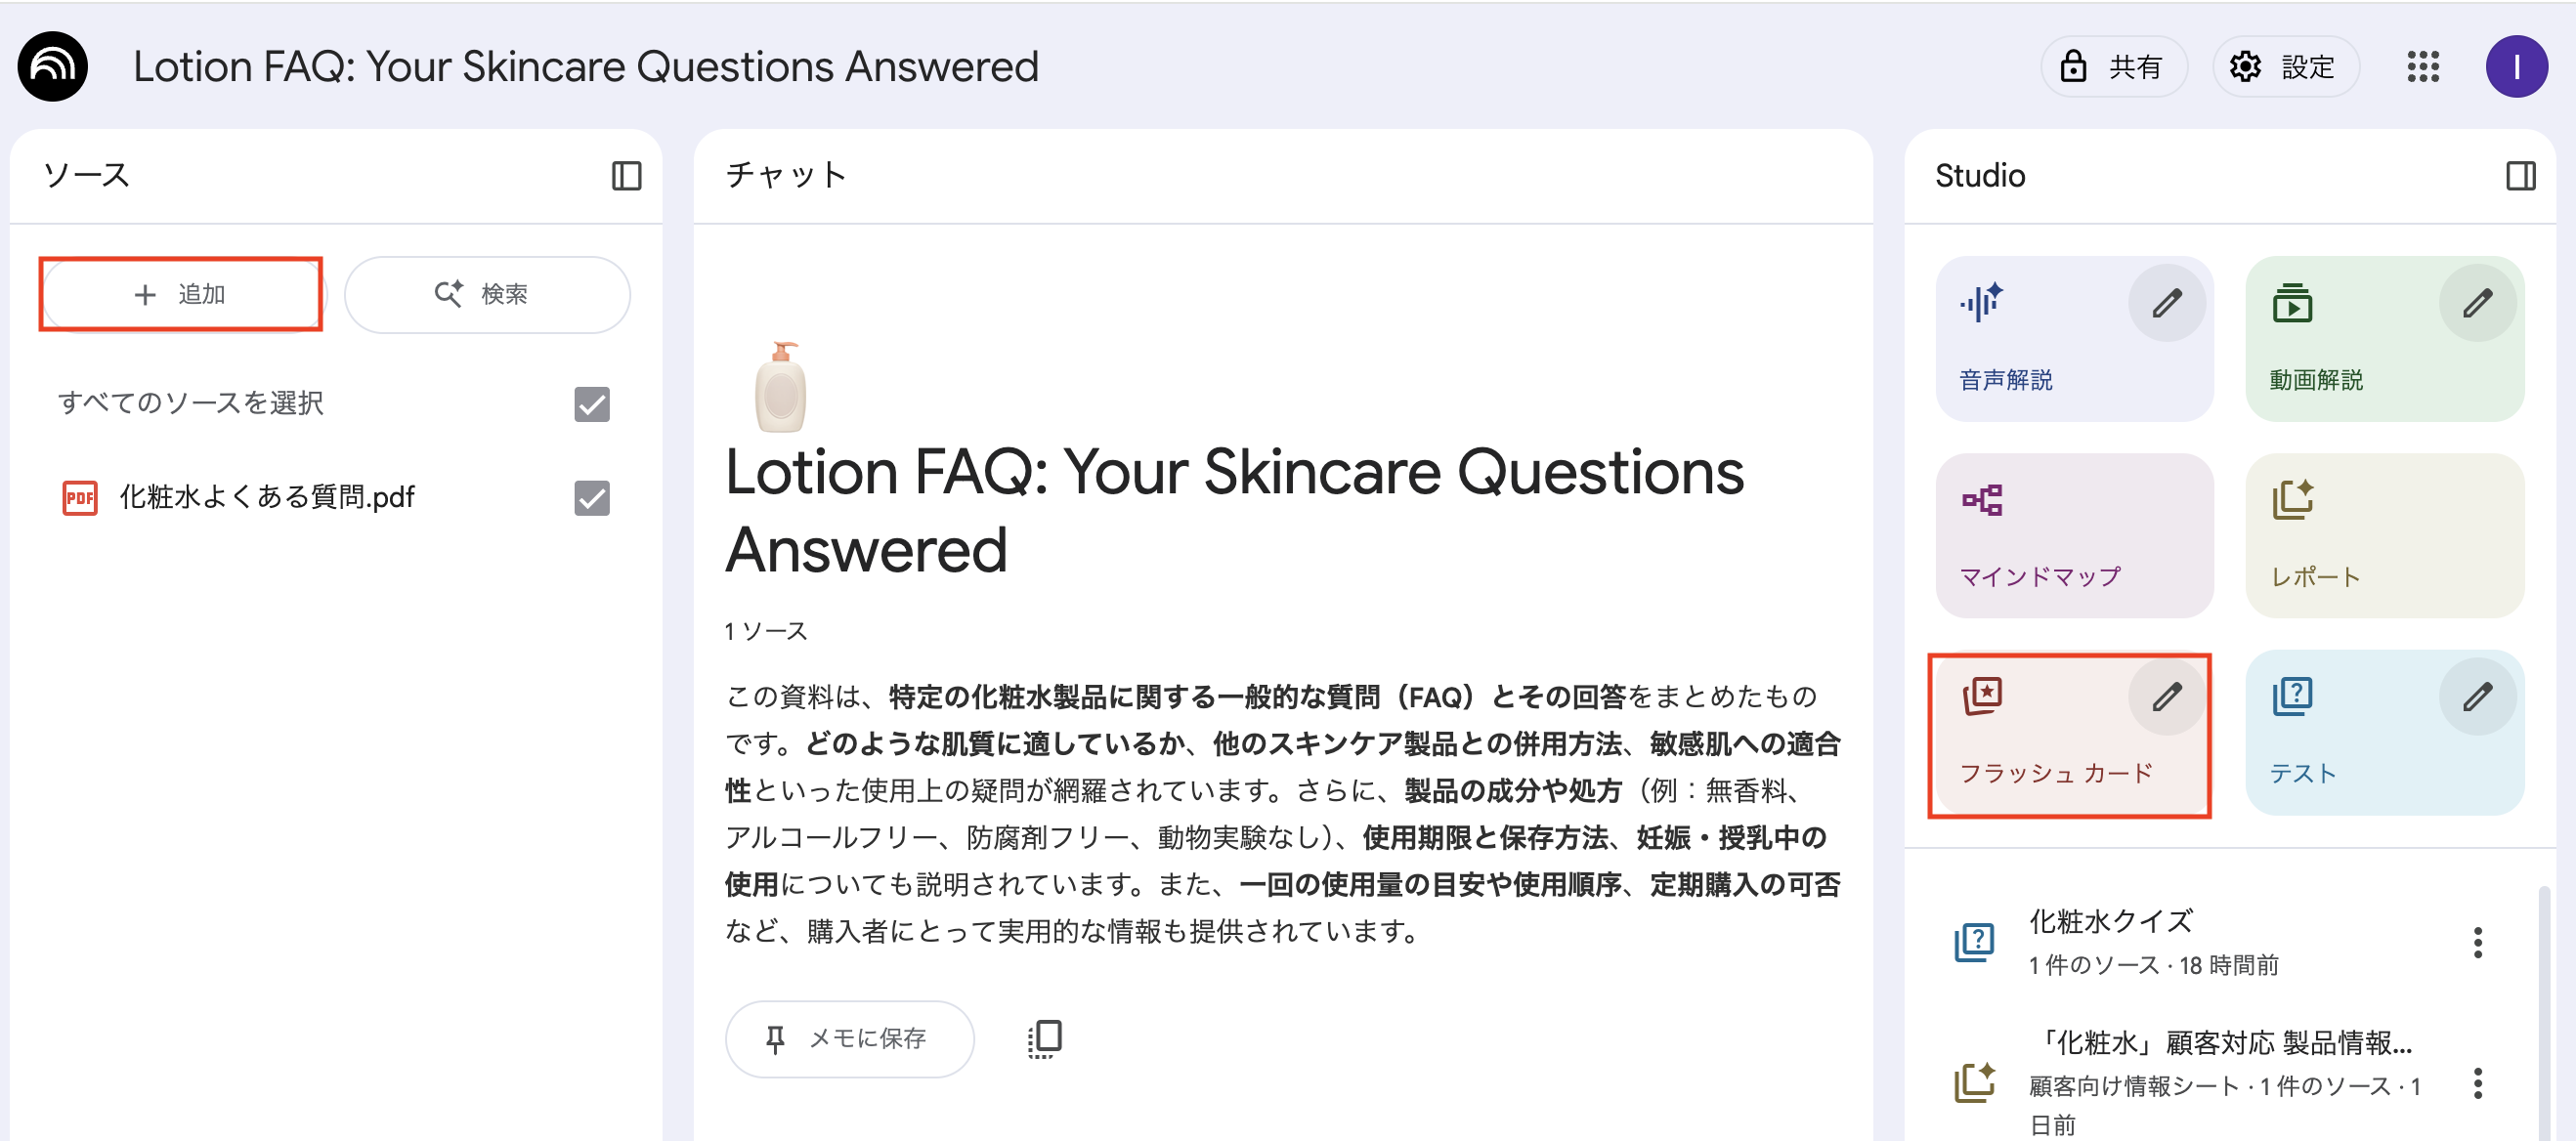Uncheck the 化粧水よくある質問.pdf source checkbox
This screenshot has width=2576, height=1141.
[592, 498]
